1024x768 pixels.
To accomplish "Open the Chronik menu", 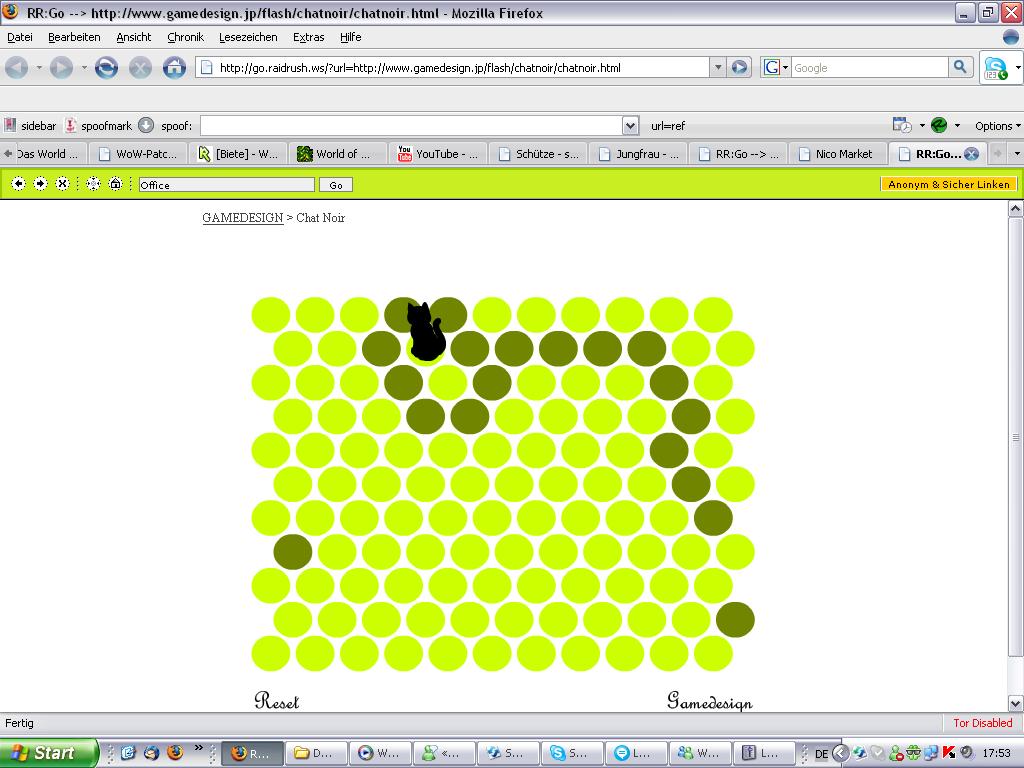I will tap(185, 37).
